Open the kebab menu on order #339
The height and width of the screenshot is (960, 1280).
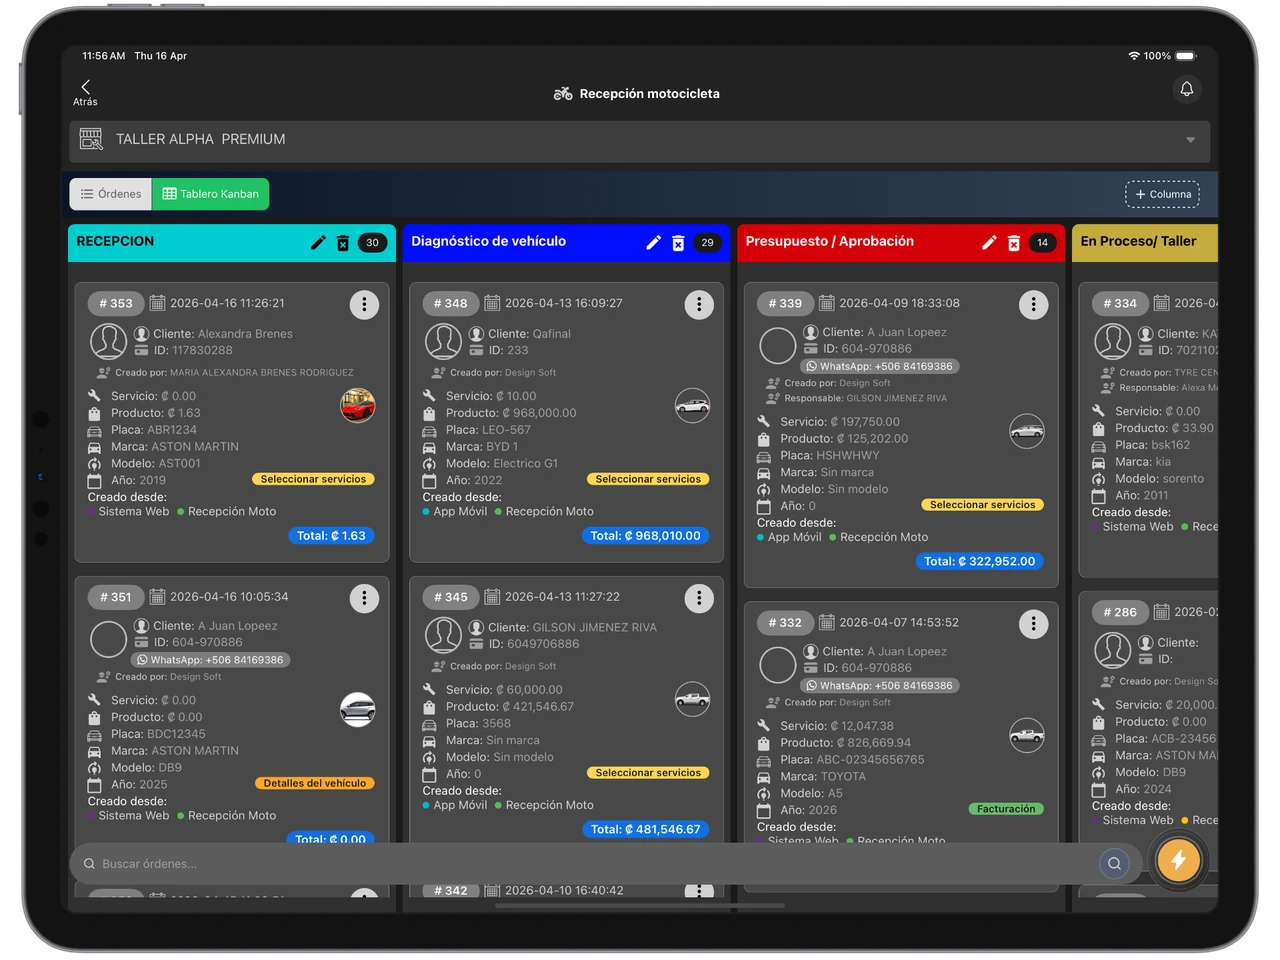click(1033, 304)
